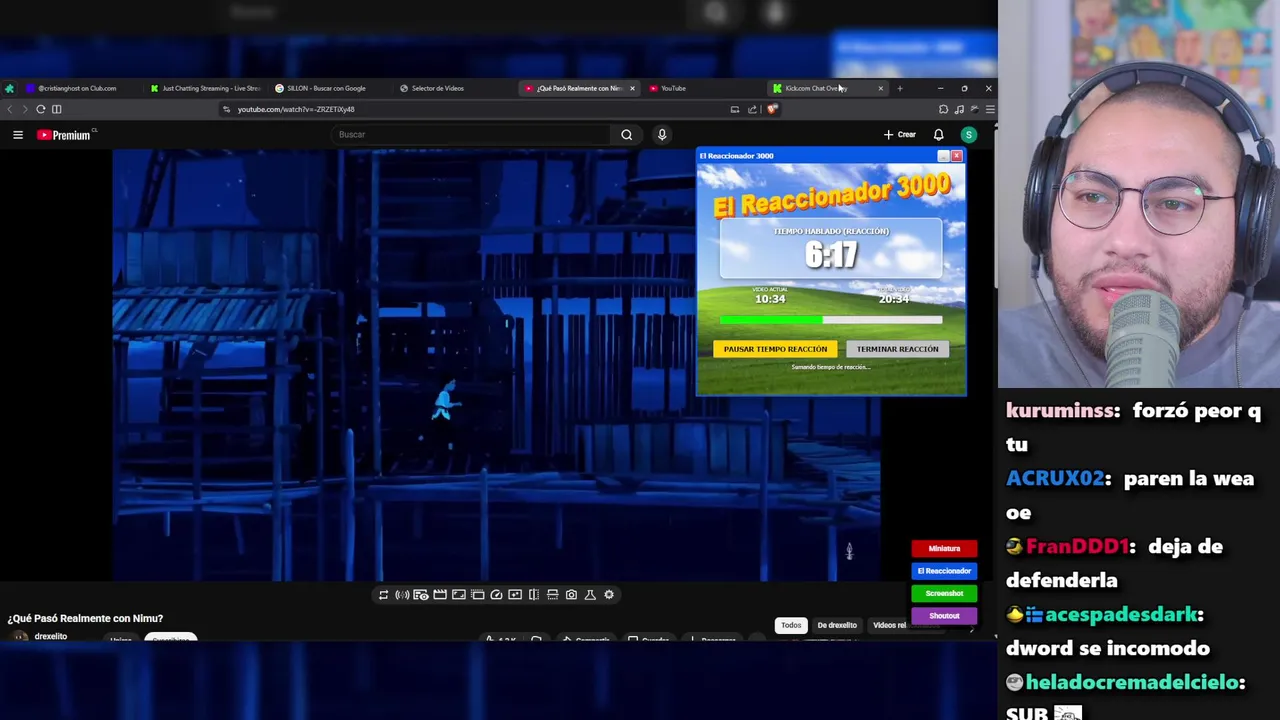Take a screenshot with the camera icon

(x=571, y=595)
